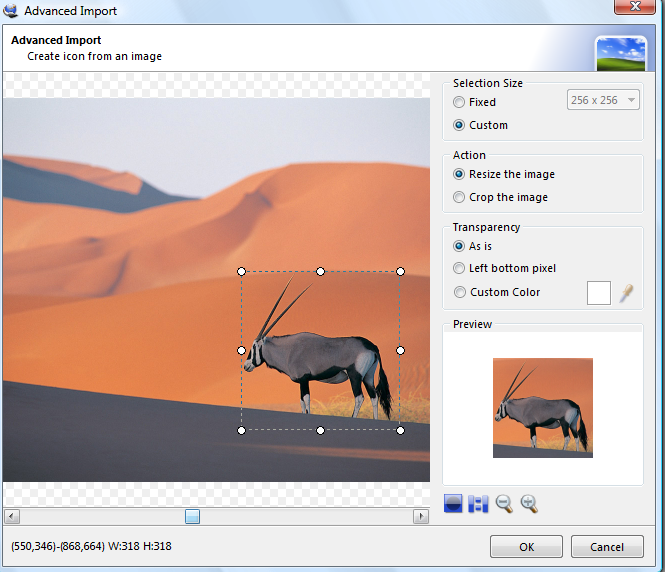The width and height of the screenshot is (665, 572).
Task: Click the scrollbar left arrow
Action: pos(11,516)
